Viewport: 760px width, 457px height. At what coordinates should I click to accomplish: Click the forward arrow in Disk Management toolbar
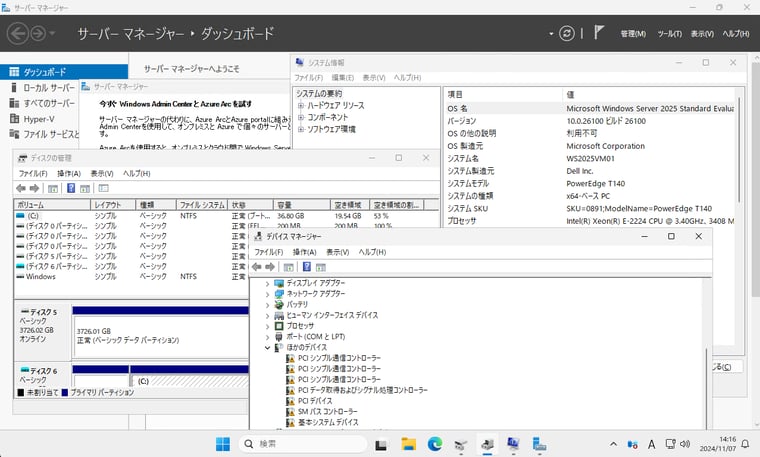pos(34,189)
